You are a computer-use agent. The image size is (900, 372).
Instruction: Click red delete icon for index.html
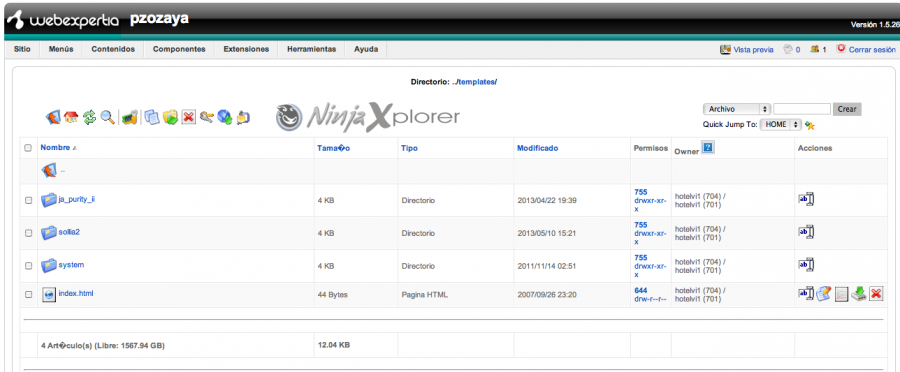coord(876,294)
